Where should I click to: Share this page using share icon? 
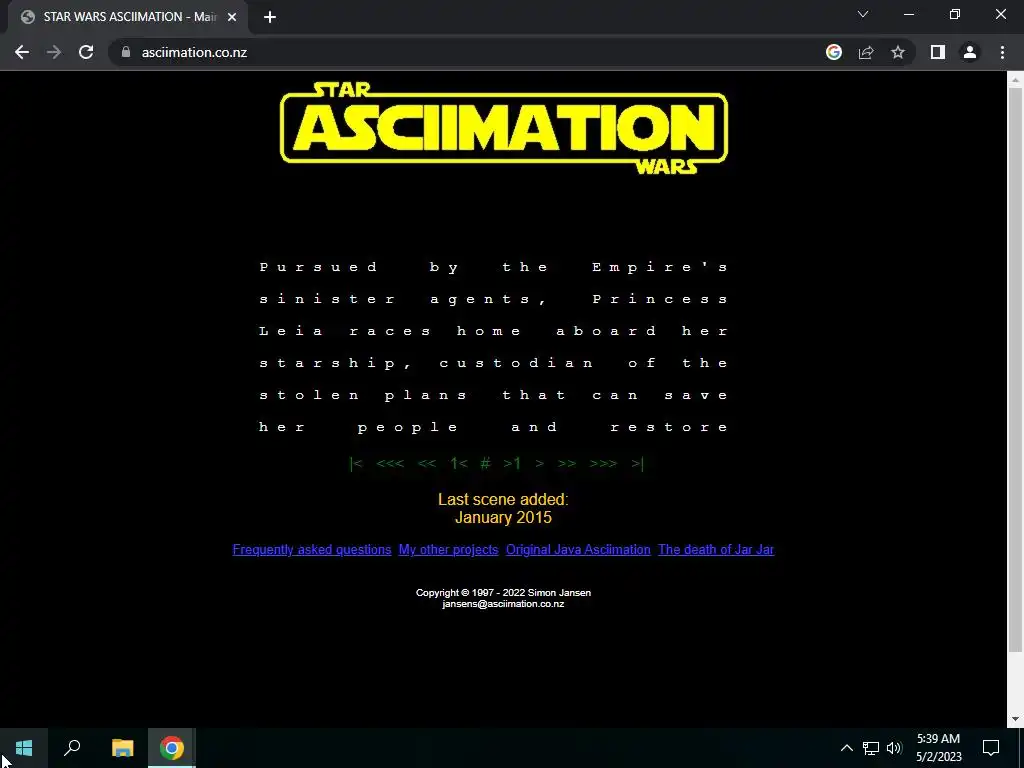click(x=866, y=52)
